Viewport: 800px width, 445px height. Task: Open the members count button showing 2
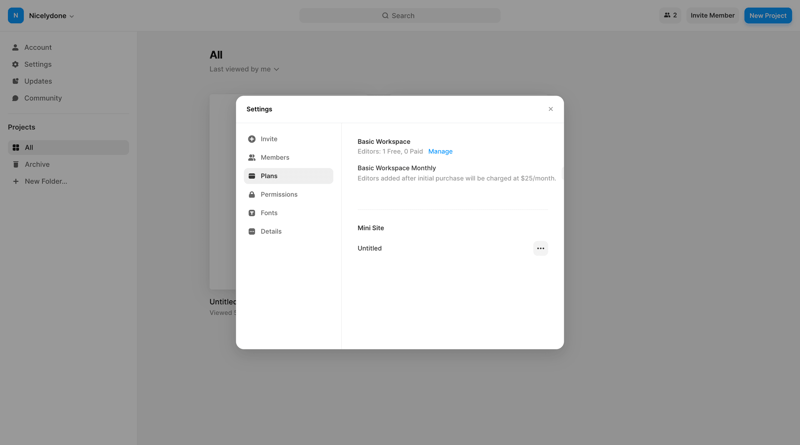coord(670,15)
